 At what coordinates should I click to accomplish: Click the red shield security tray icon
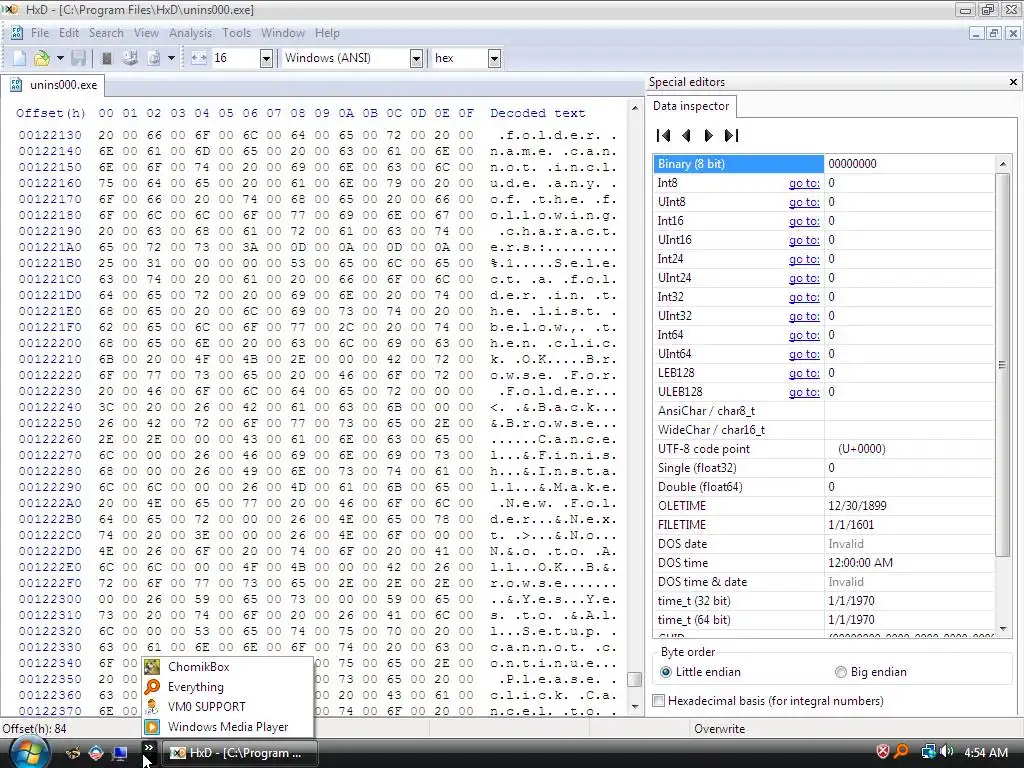pyautogui.click(x=882, y=752)
